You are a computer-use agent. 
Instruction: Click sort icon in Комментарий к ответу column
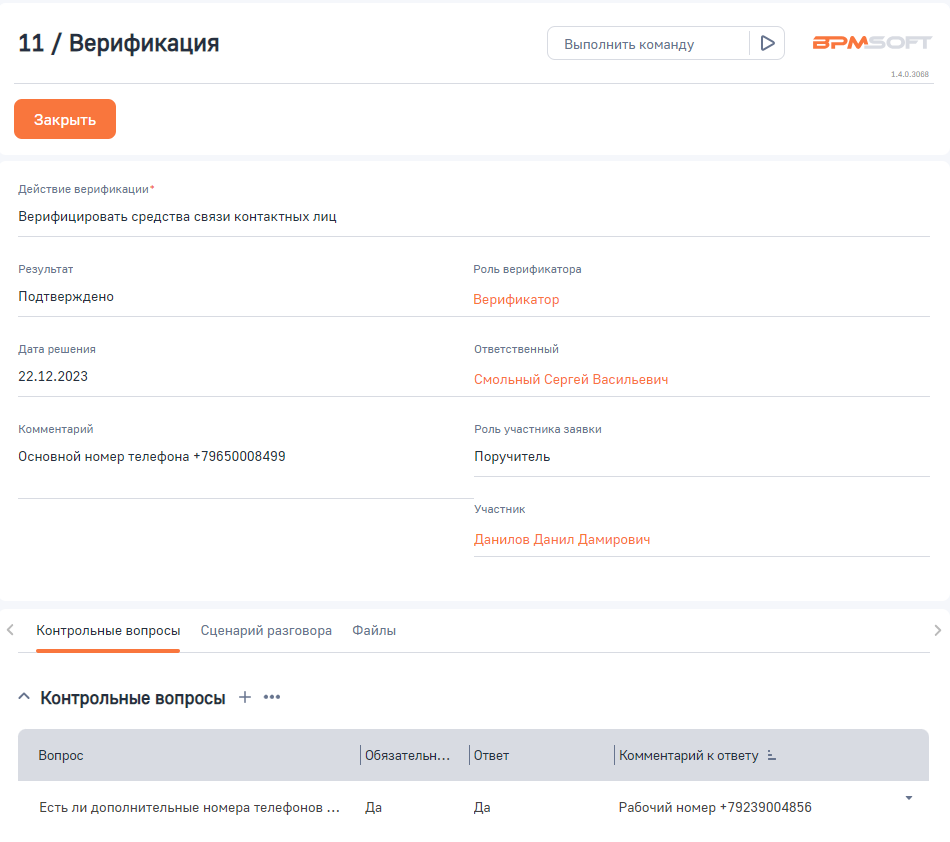pyautogui.click(x=772, y=756)
